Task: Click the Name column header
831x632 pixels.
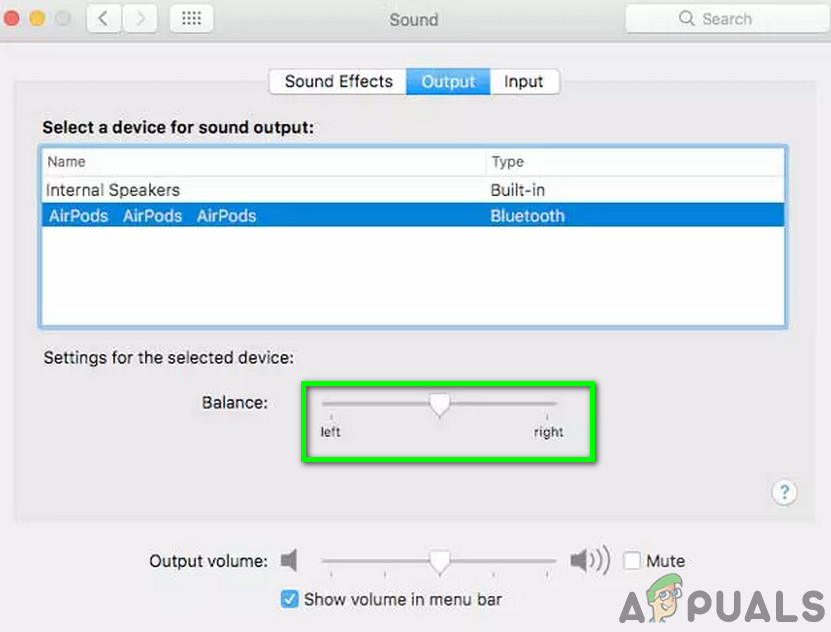Action: (263, 162)
